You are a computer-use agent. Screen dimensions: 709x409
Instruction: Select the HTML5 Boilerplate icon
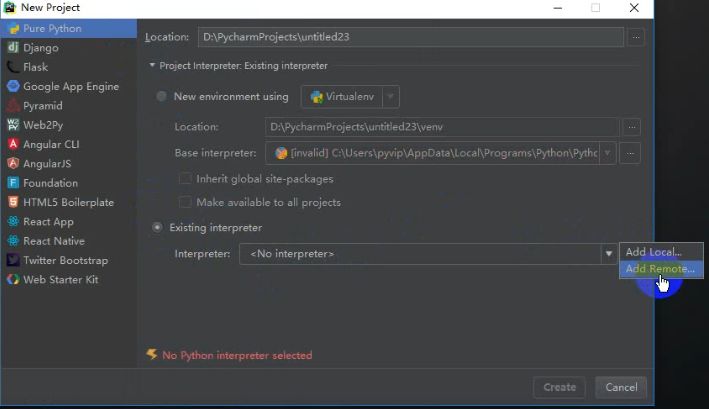click(x=13, y=202)
